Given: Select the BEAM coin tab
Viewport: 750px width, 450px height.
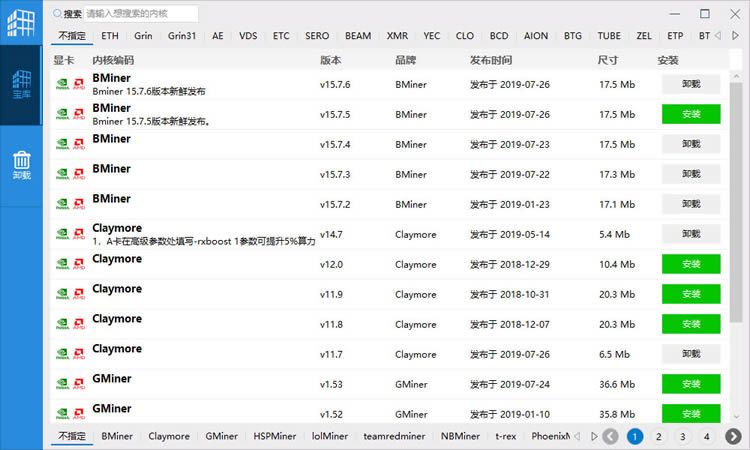Looking at the screenshot, I should pyautogui.click(x=358, y=36).
